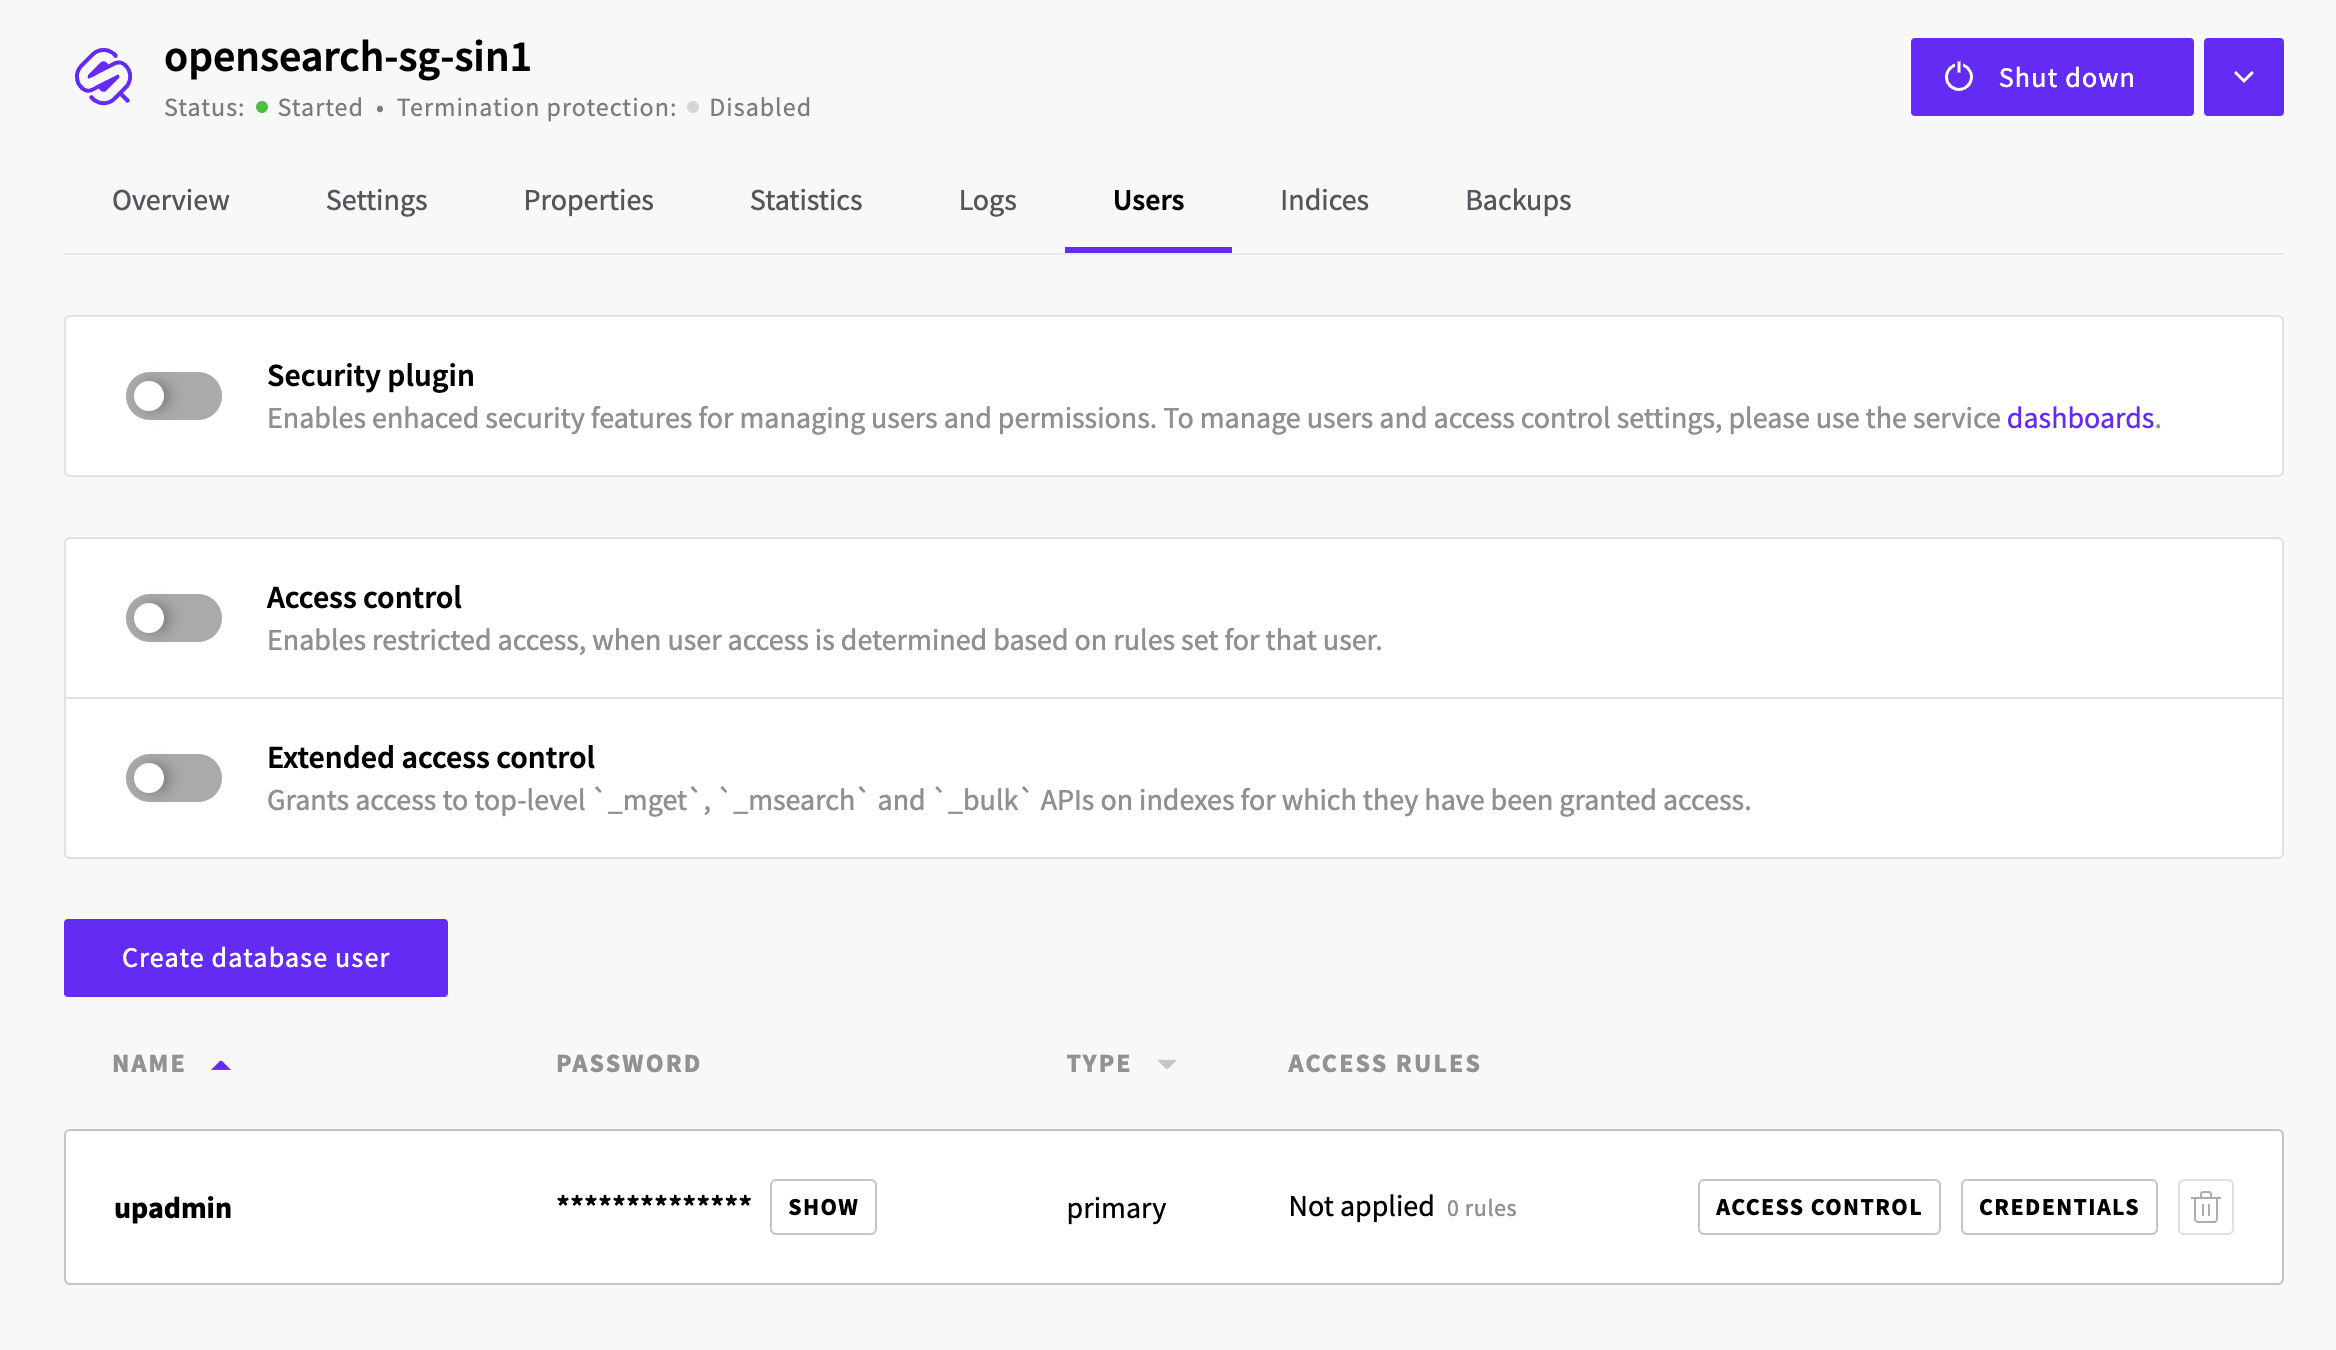2336x1350 pixels.
Task: Open the Backups tab
Action: coord(1518,200)
